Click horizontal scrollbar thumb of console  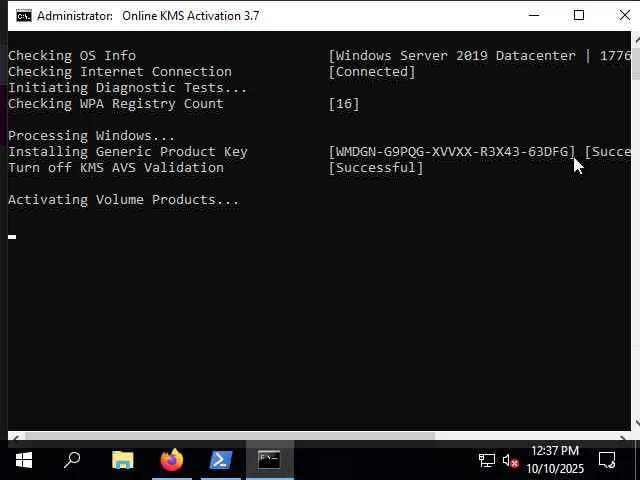[230, 436]
